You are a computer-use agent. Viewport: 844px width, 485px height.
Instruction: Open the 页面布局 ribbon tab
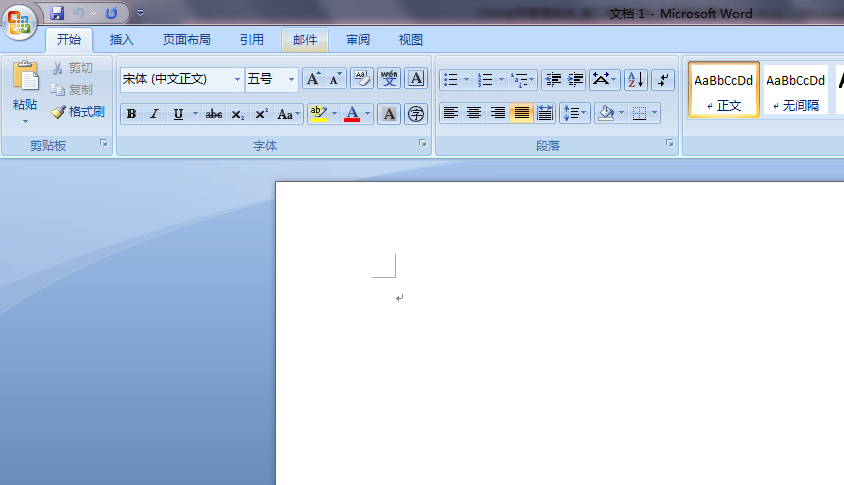[x=187, y=40]
